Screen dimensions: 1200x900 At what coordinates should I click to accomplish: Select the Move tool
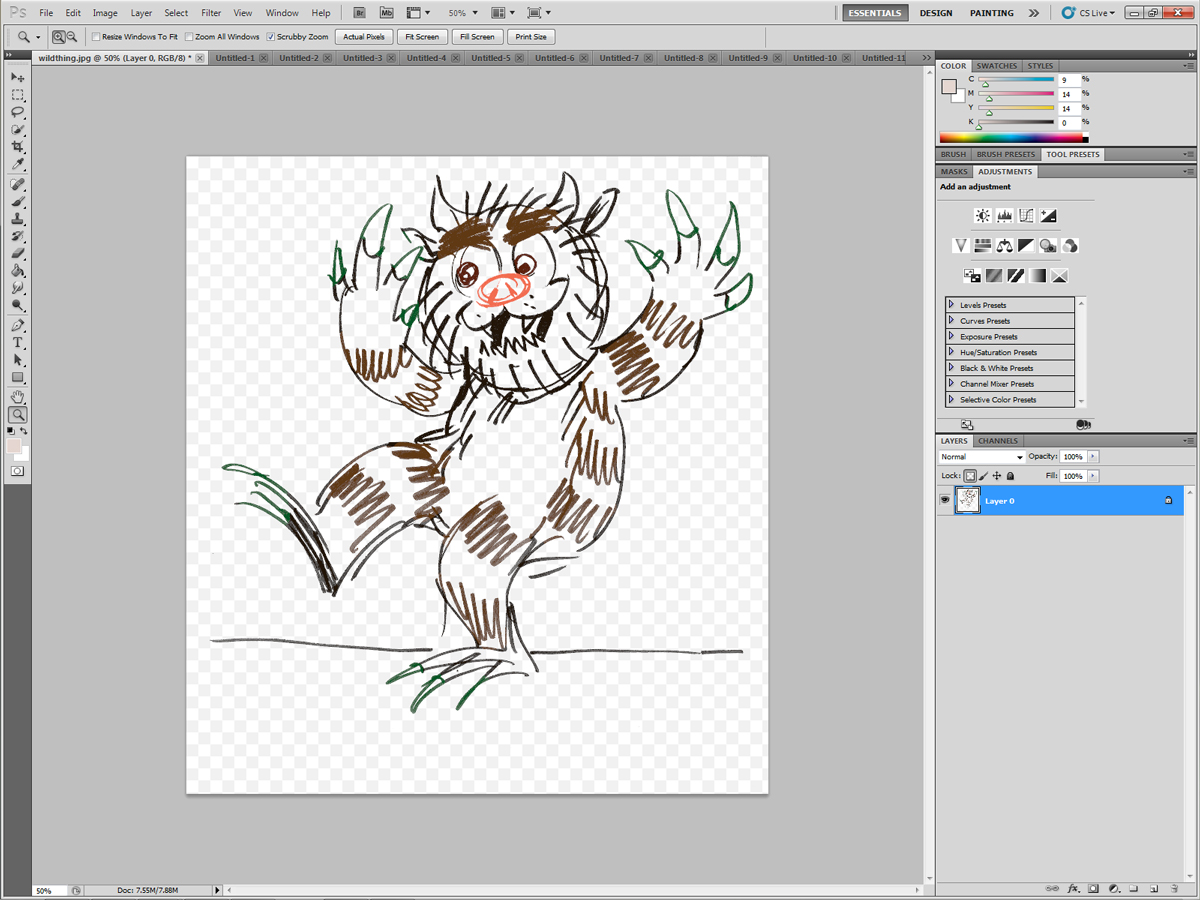pyautogui.click(x=18, y=77)
